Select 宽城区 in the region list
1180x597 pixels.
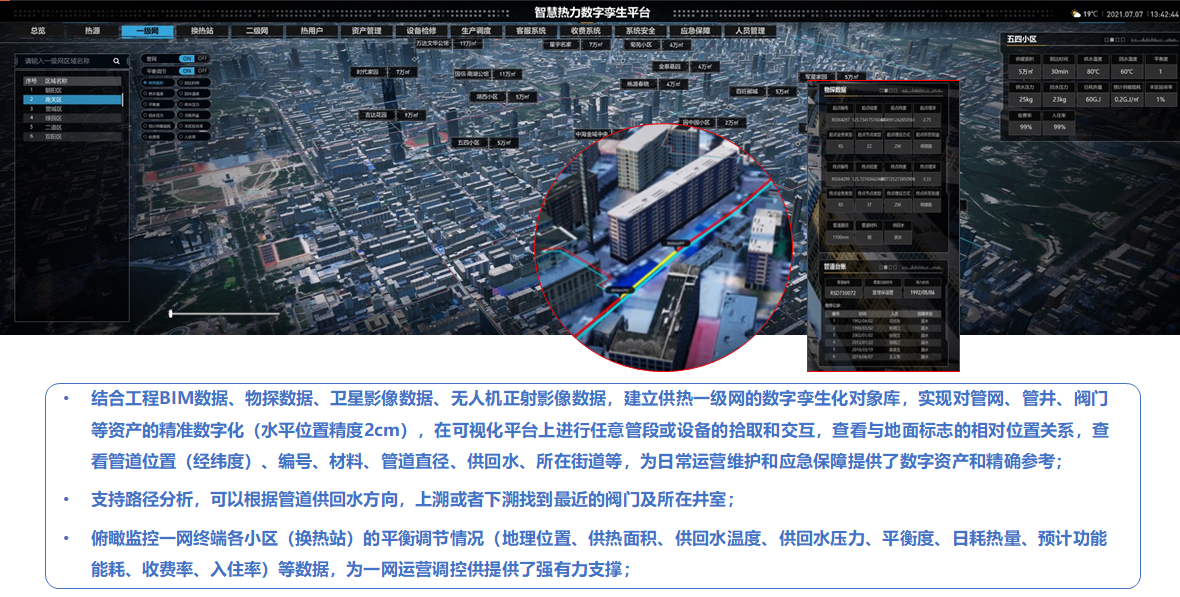(54, 109)
